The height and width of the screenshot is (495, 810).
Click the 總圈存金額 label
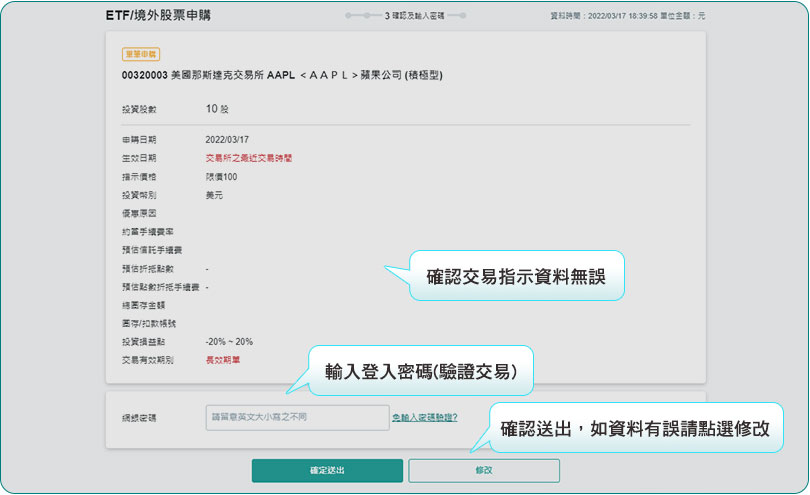tap(144, 305)
